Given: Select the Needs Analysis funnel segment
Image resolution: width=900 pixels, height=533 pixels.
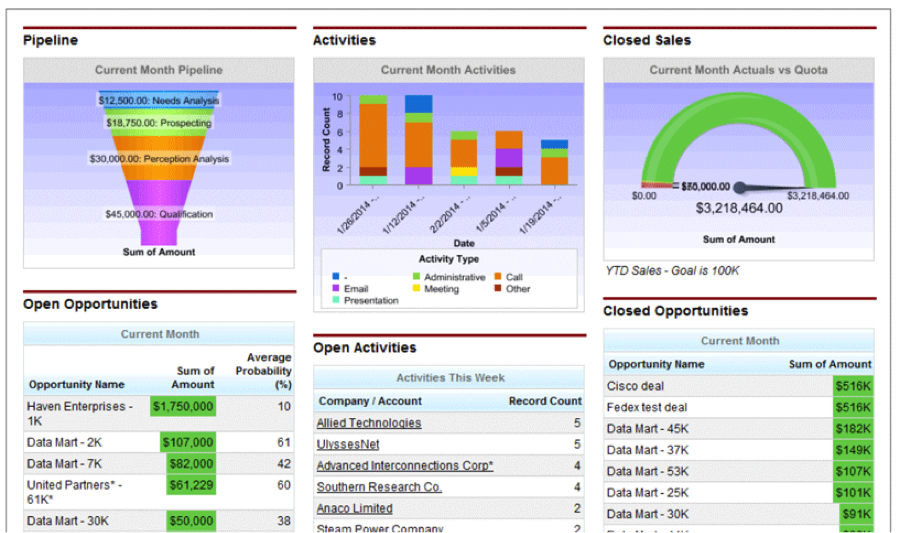Looking at the screenshot, I should pos(159,100).
